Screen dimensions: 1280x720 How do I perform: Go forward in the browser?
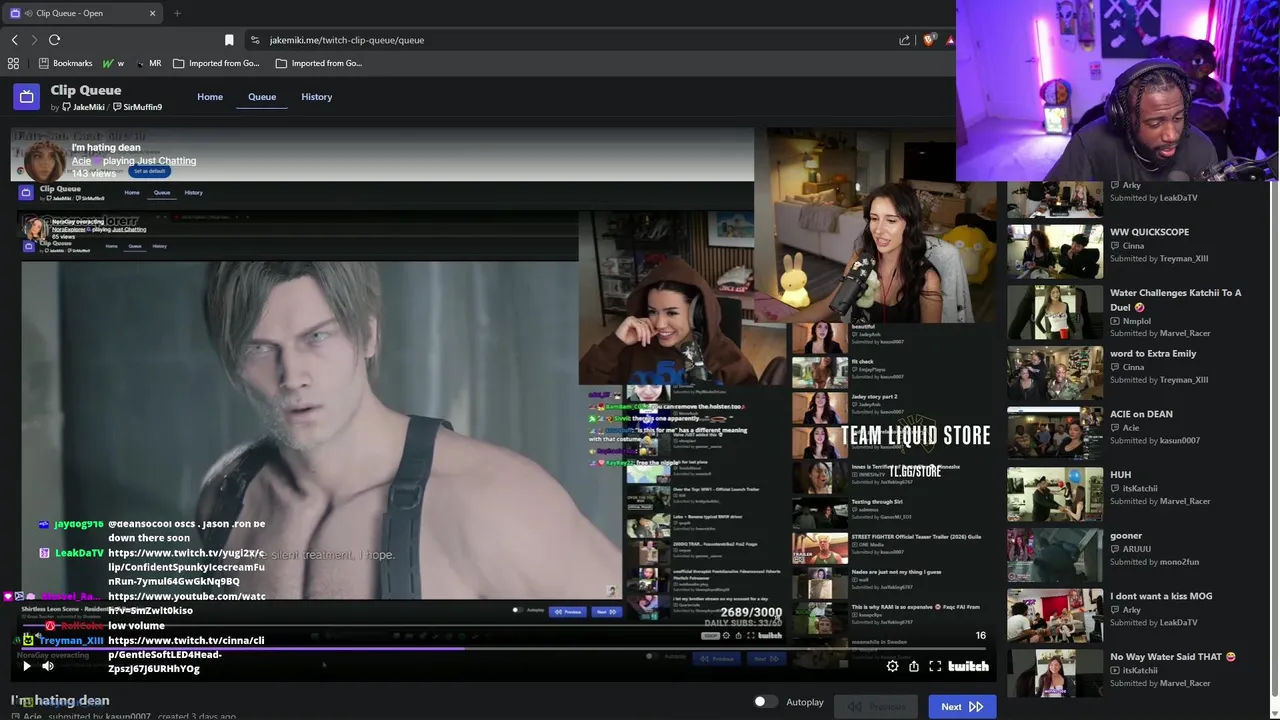coord(34,40)
